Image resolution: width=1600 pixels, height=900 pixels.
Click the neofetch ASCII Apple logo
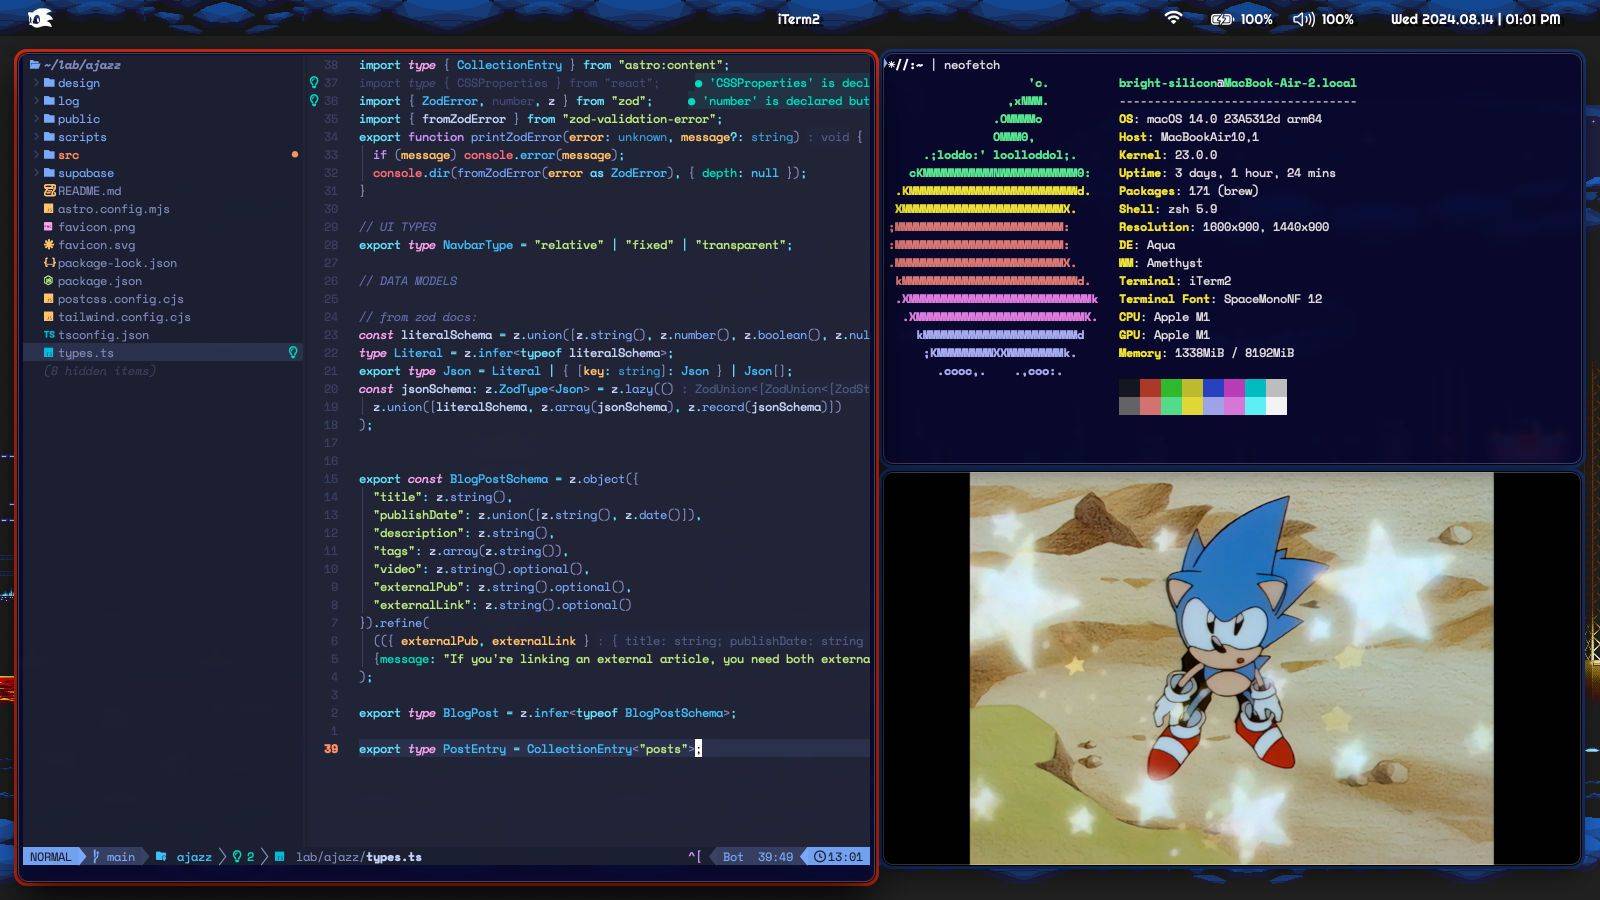pos(994,227)
